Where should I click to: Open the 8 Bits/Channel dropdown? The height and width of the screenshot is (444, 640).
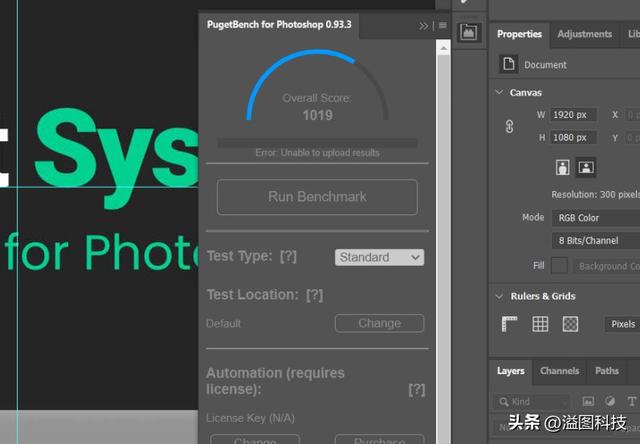(x=596, y=240)
